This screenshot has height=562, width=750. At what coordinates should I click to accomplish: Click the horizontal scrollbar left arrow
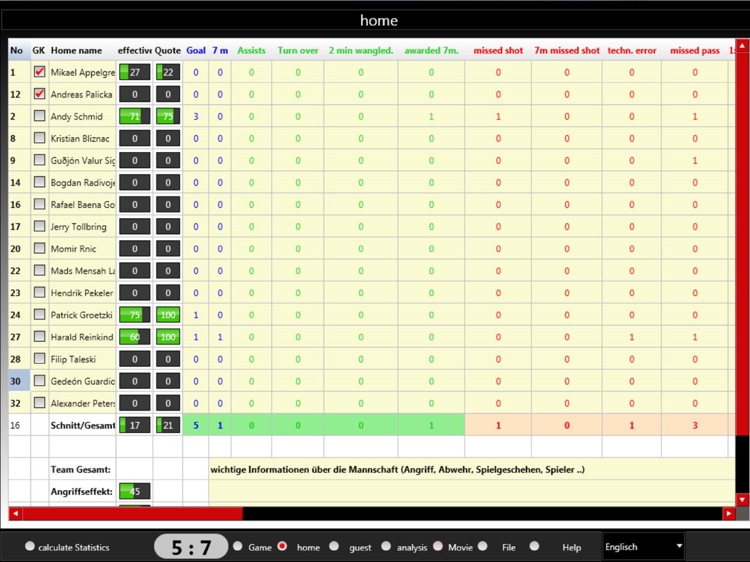(15, 514)
